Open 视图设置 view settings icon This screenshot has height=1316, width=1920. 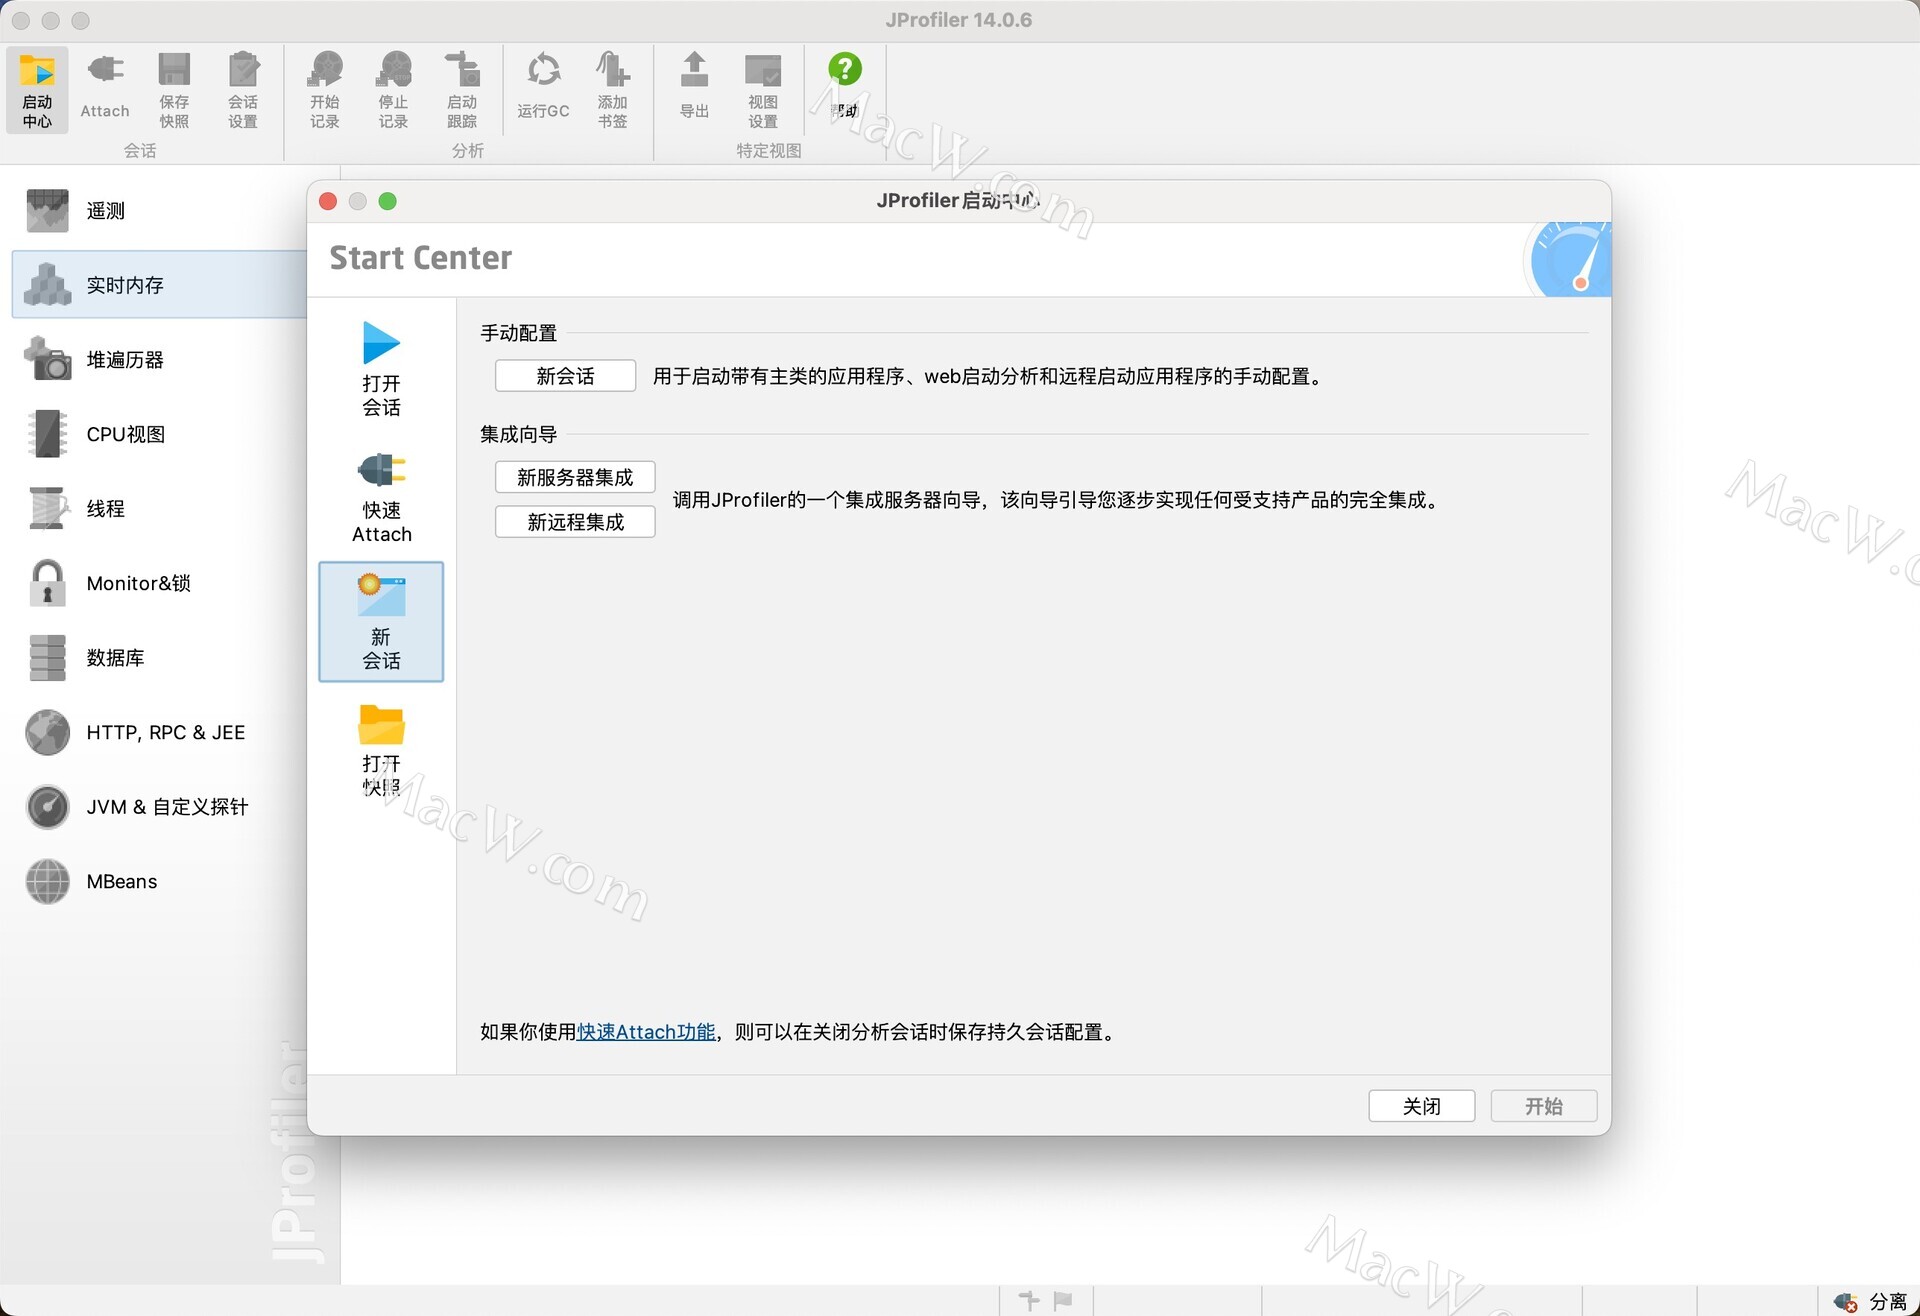click(x=763, y=90)
